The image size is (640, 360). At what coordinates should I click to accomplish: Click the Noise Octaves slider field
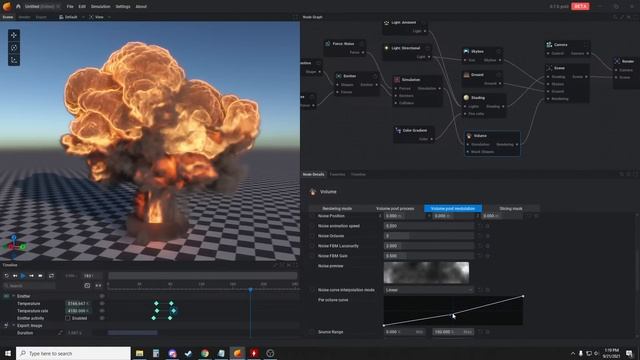(429, 236)
